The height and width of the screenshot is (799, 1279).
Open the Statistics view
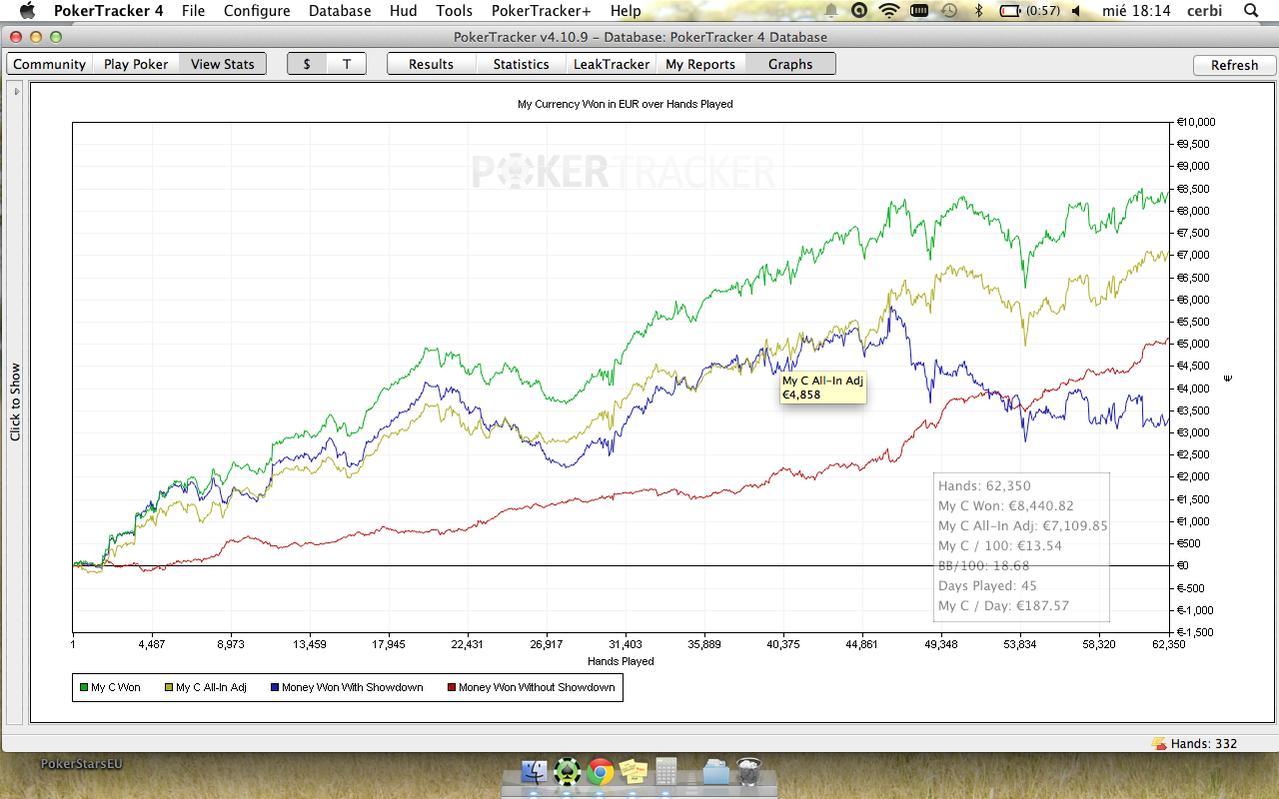pos(521,64)
